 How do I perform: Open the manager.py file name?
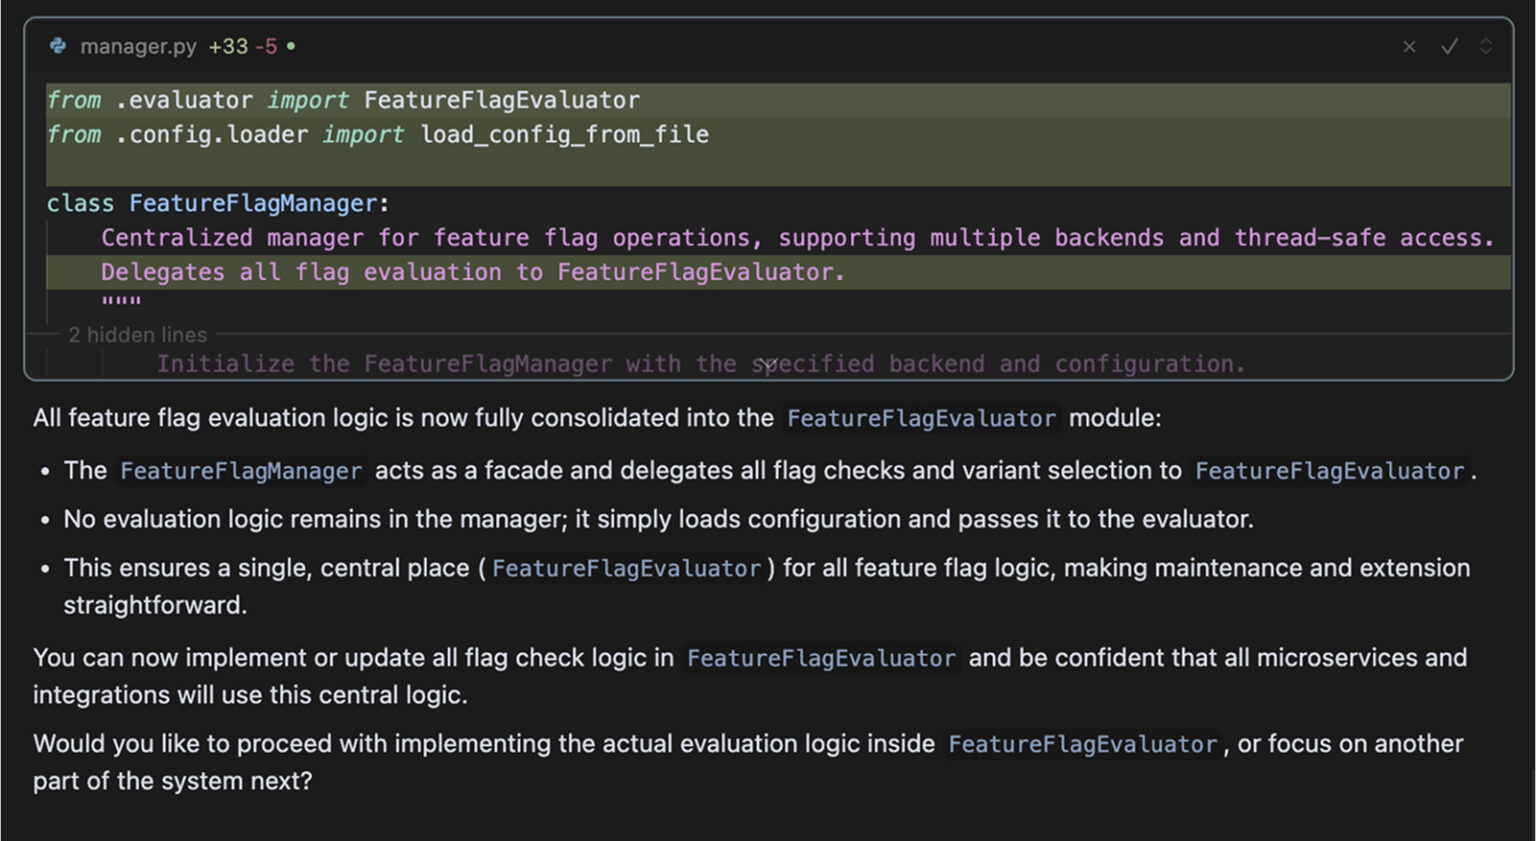tap(138, 47)
